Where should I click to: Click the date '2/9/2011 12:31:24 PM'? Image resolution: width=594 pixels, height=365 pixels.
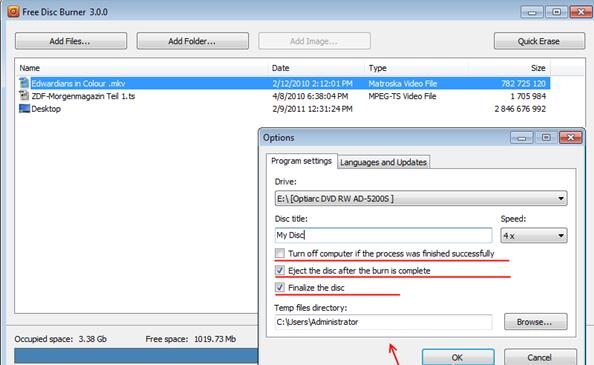(312, 109)
